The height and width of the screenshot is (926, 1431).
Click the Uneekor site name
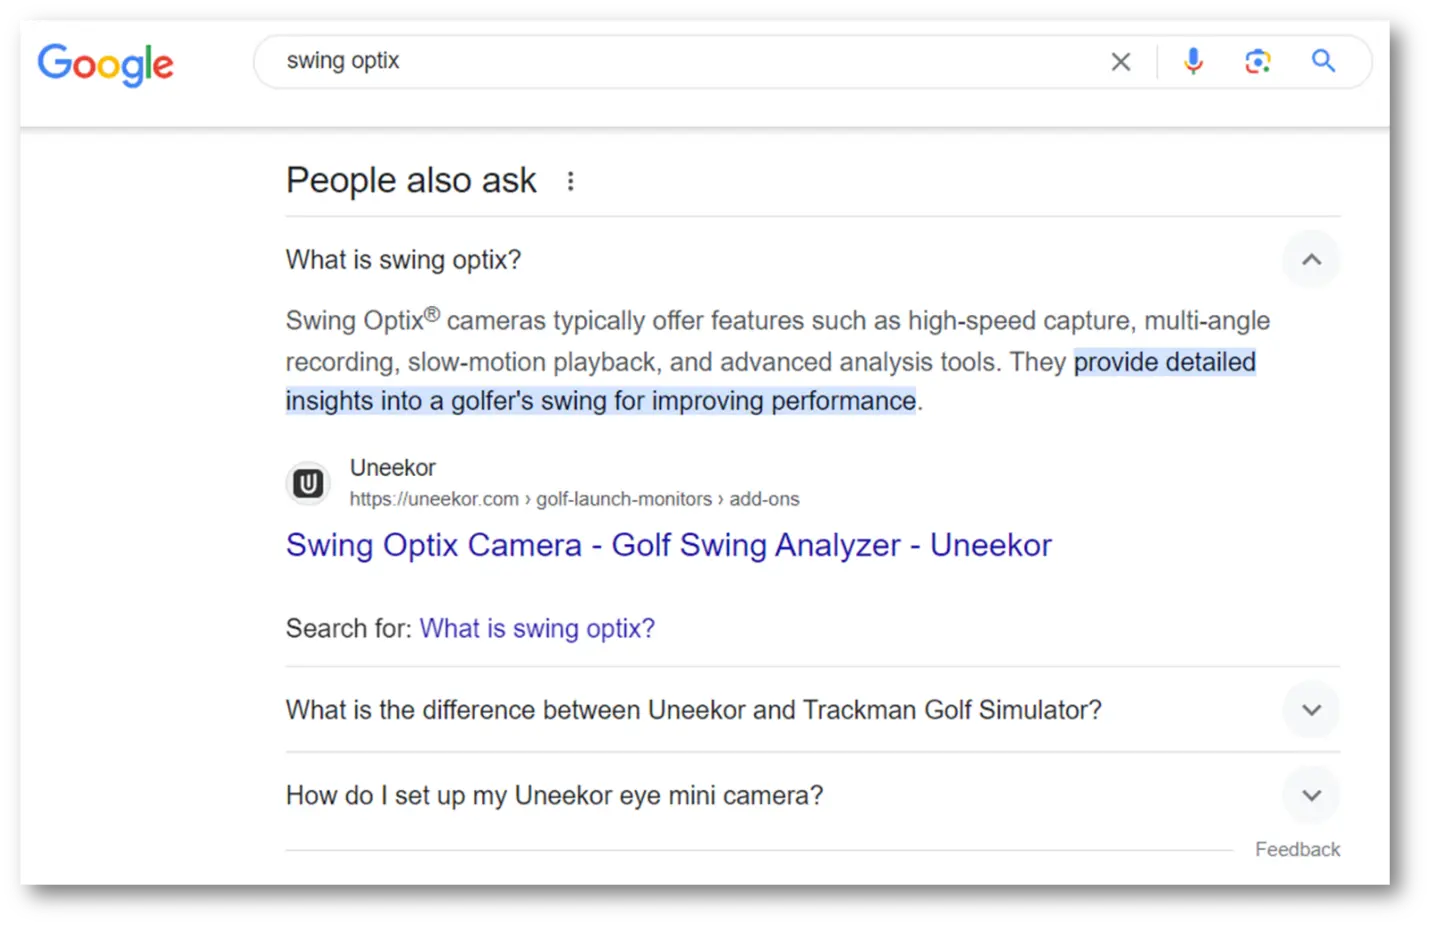(x=393, y=468)
